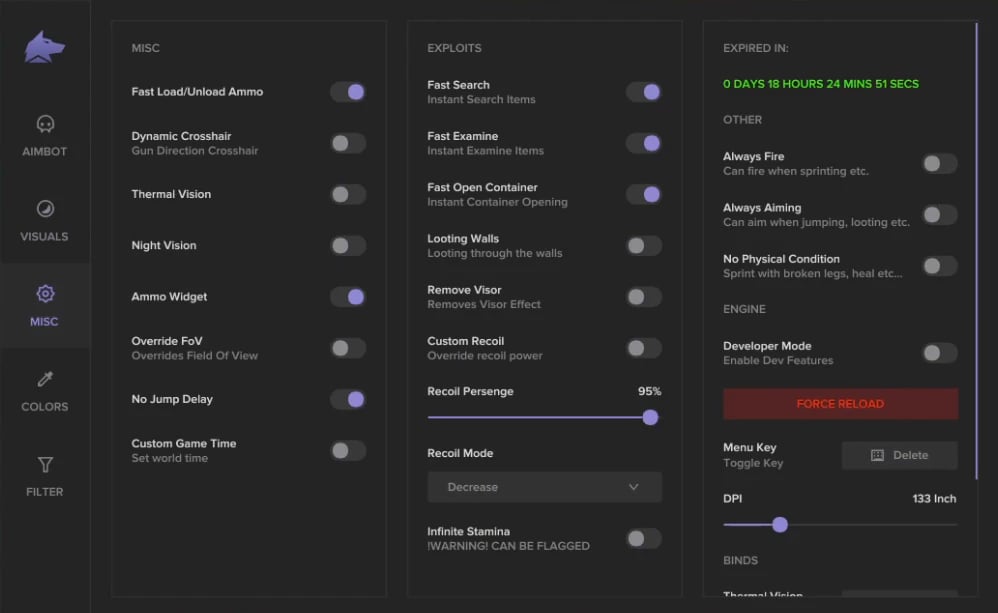Click the DPI slider knob

(780, 524)
